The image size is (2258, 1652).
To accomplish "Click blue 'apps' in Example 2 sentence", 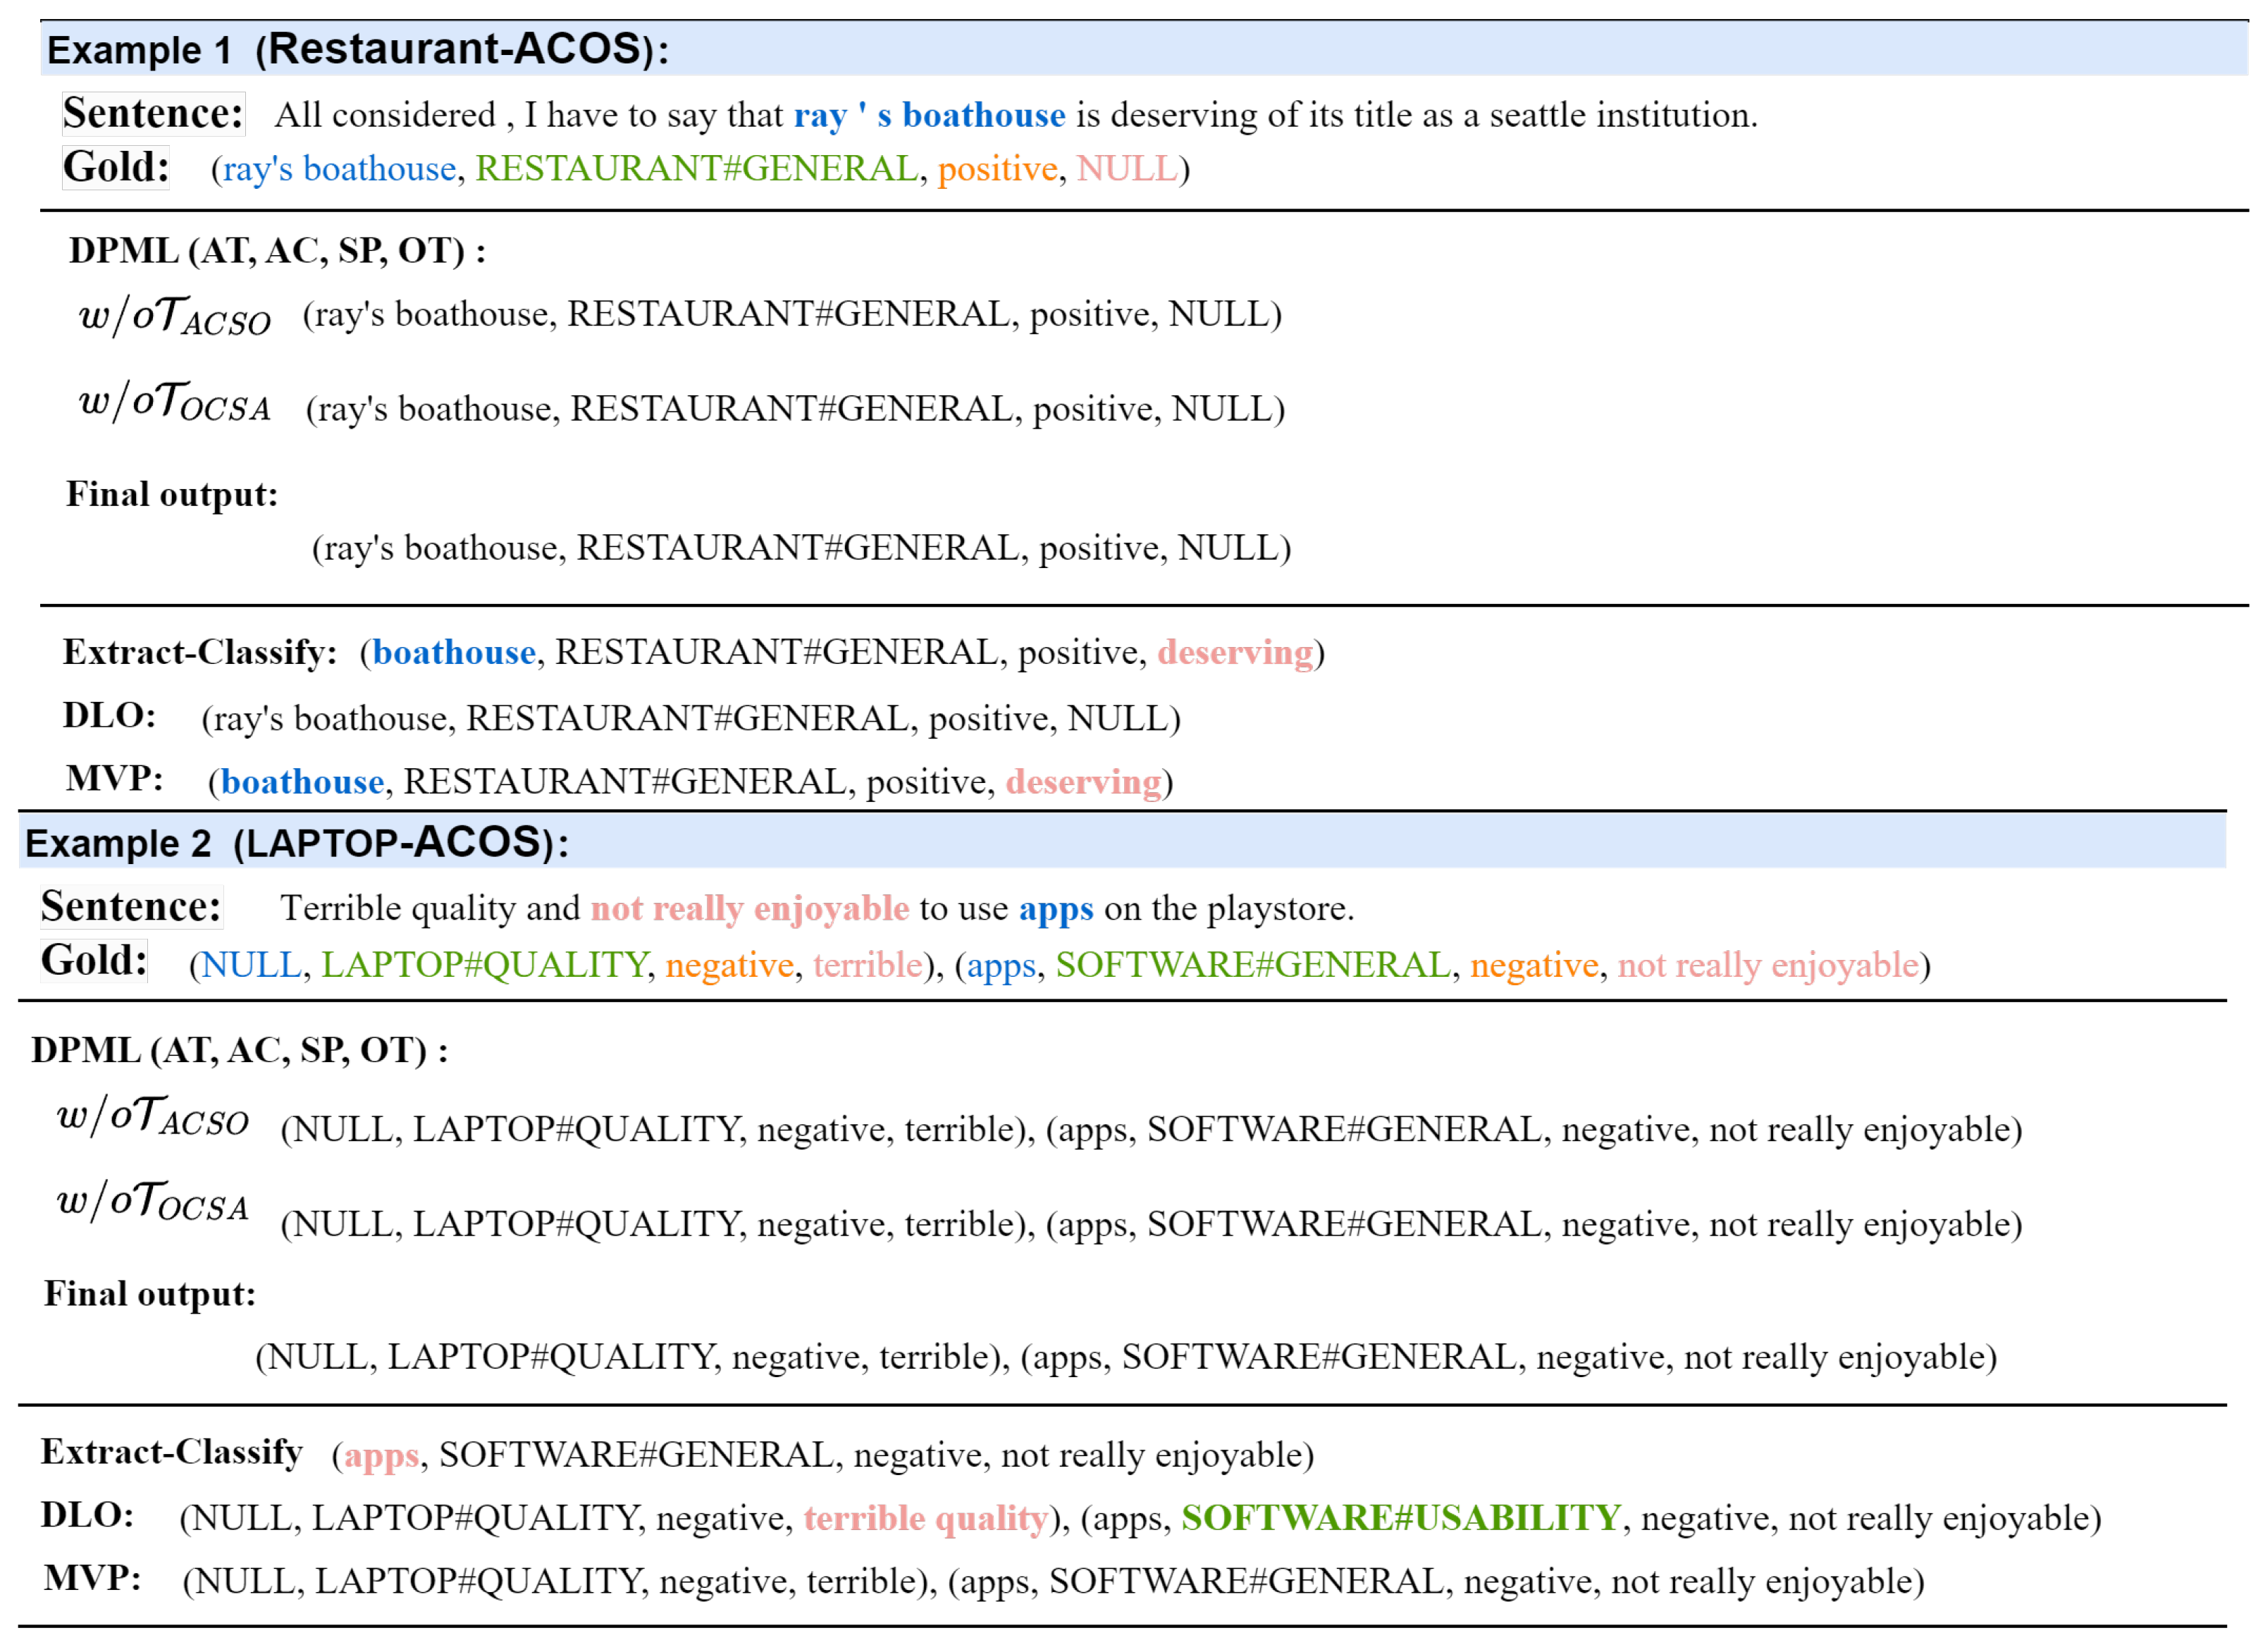I will coord(1056,910).
